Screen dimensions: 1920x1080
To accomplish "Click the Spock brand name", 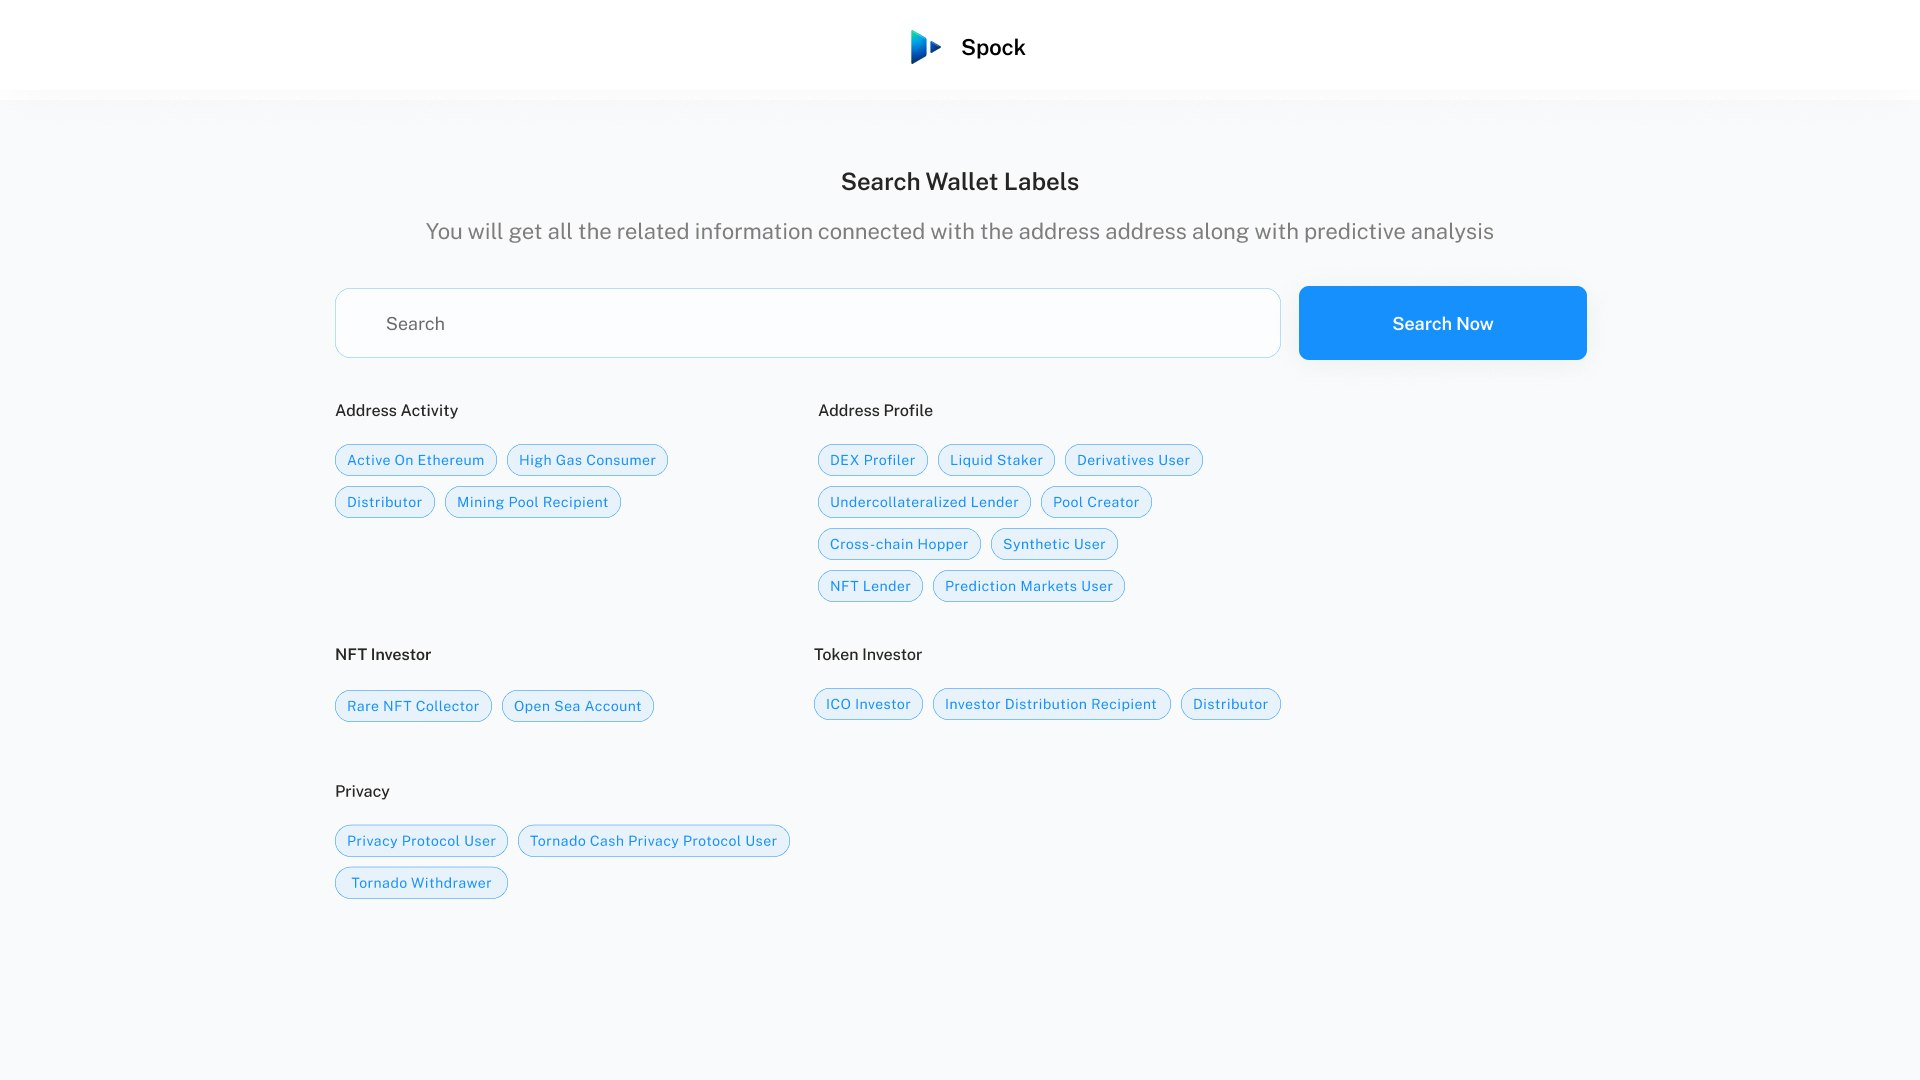I will point(993,47).
